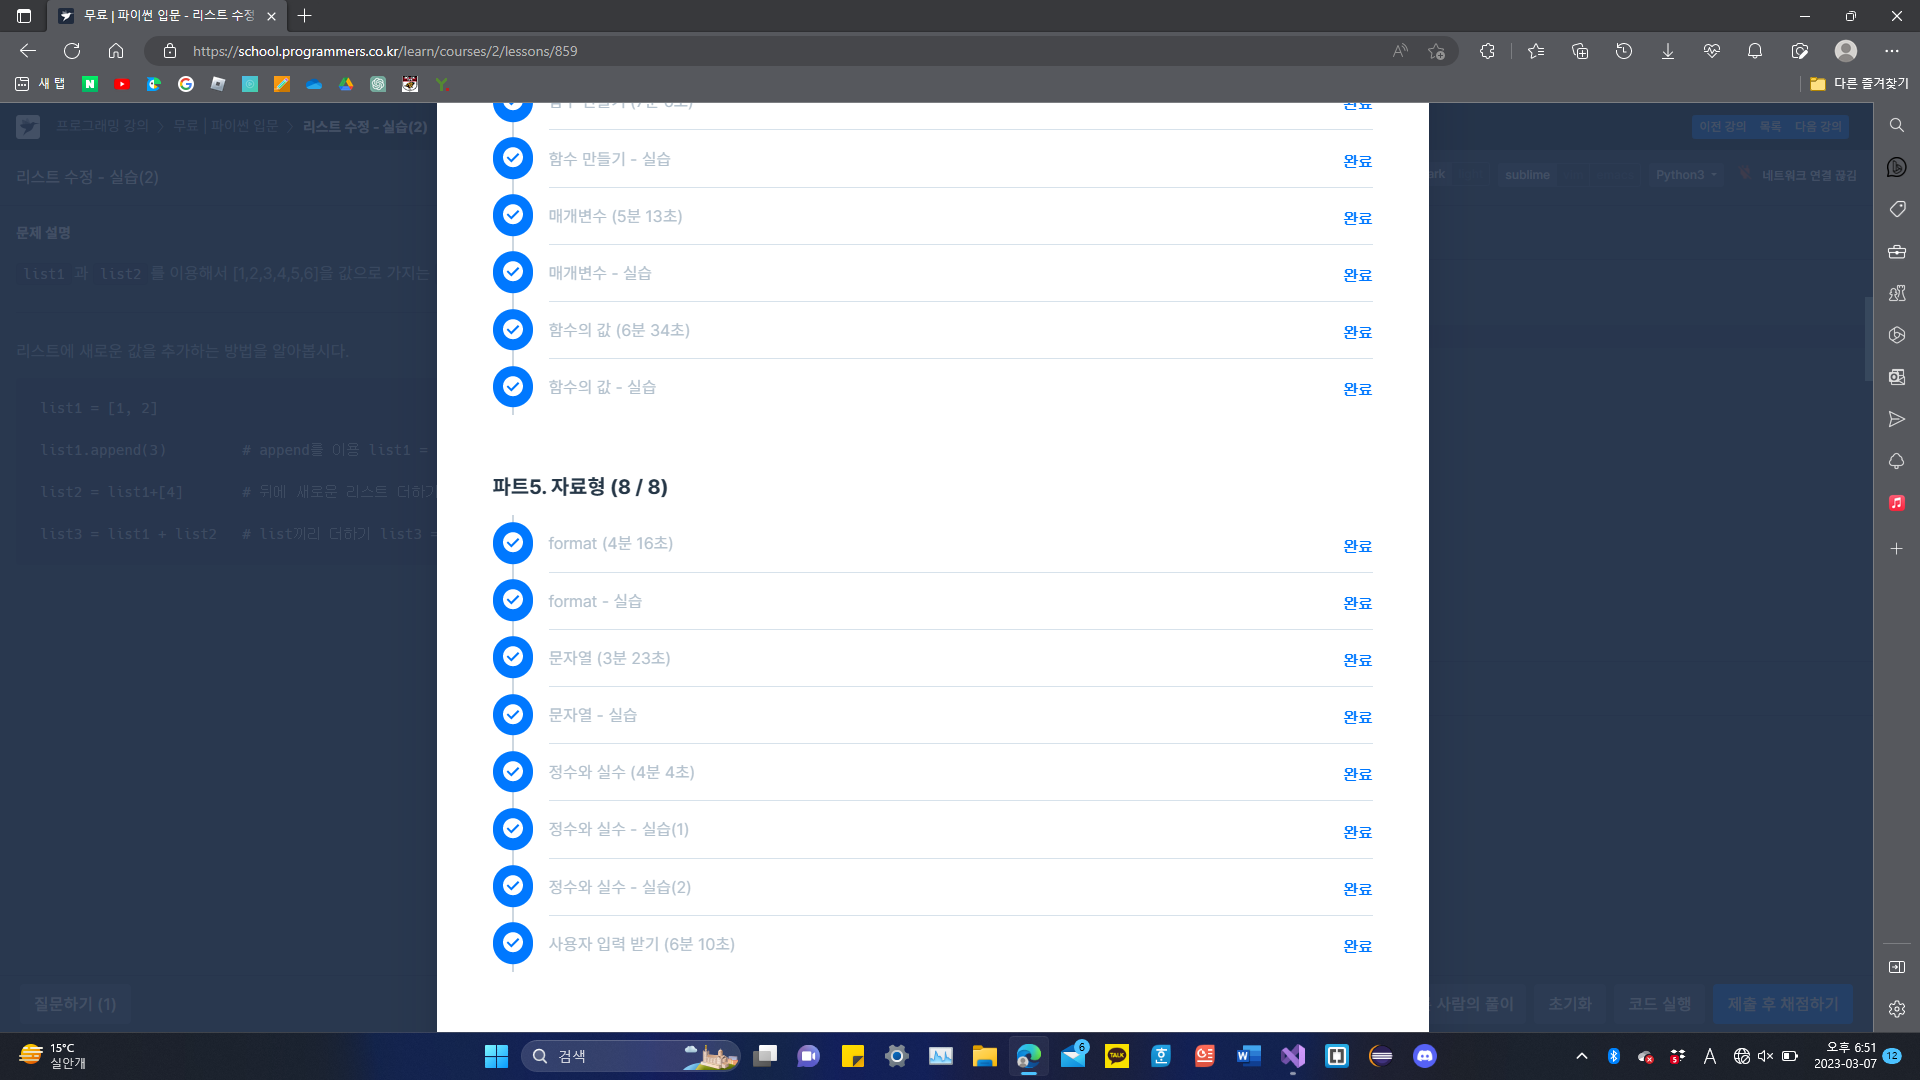Viewport: 1920px width, 1080px height.
Task: Click the browser address bar URL
Action: click(385, 51)
